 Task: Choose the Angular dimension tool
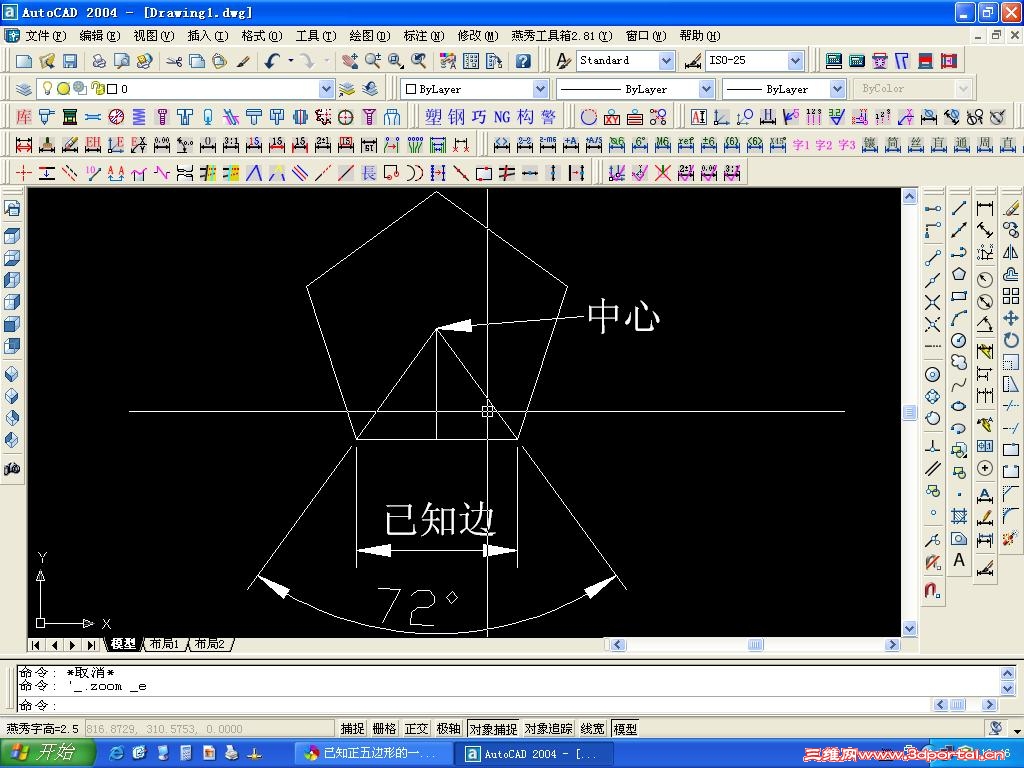[x=985, y=323]
